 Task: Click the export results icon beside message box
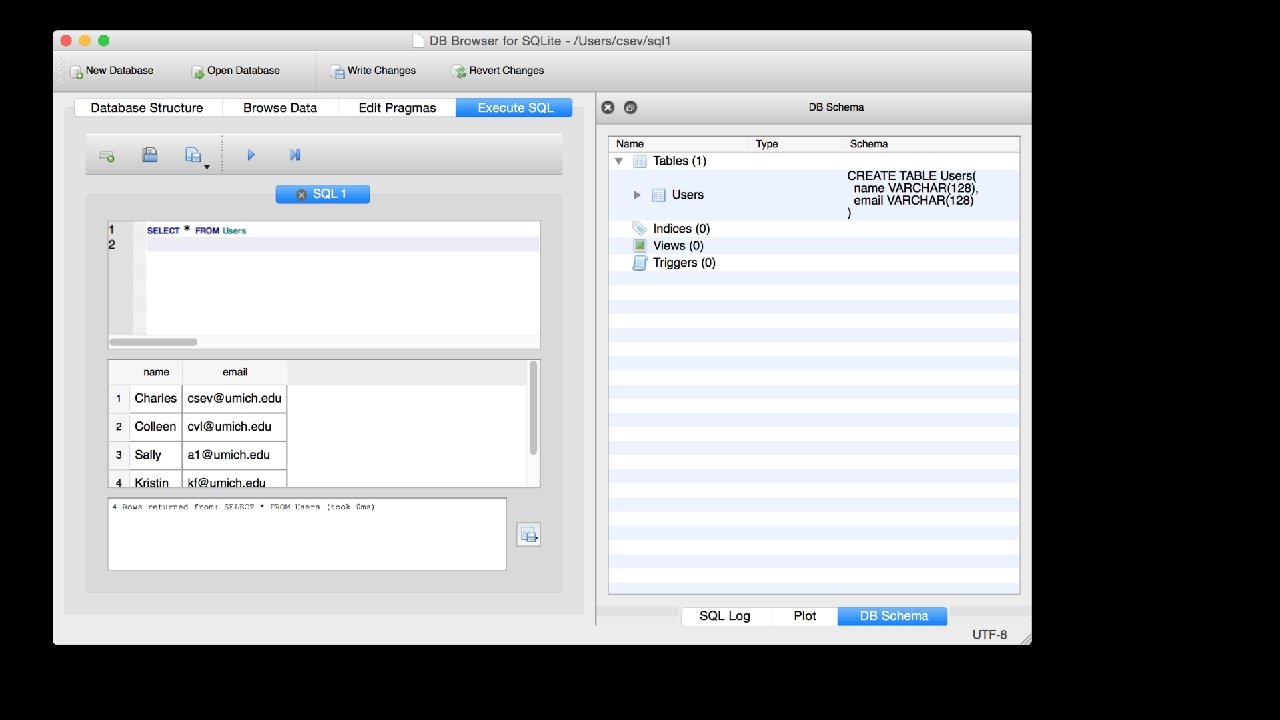pos(529,535)
